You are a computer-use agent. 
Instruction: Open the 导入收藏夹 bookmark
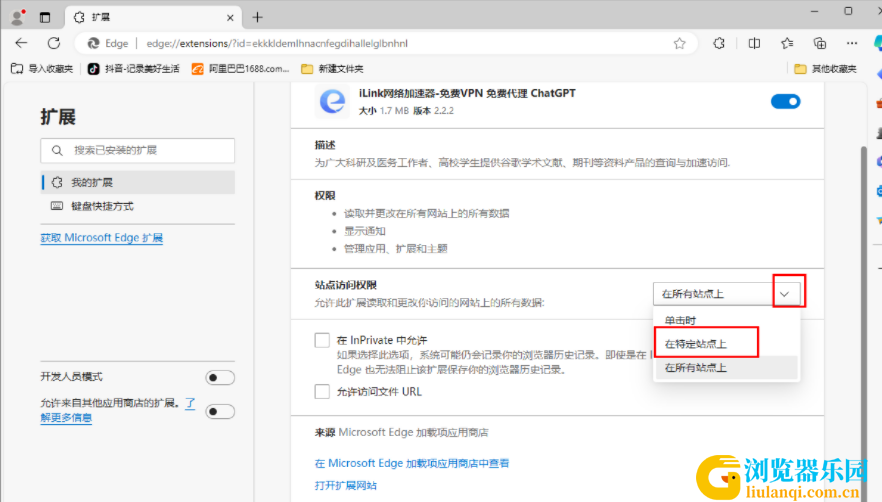[42, 69]
